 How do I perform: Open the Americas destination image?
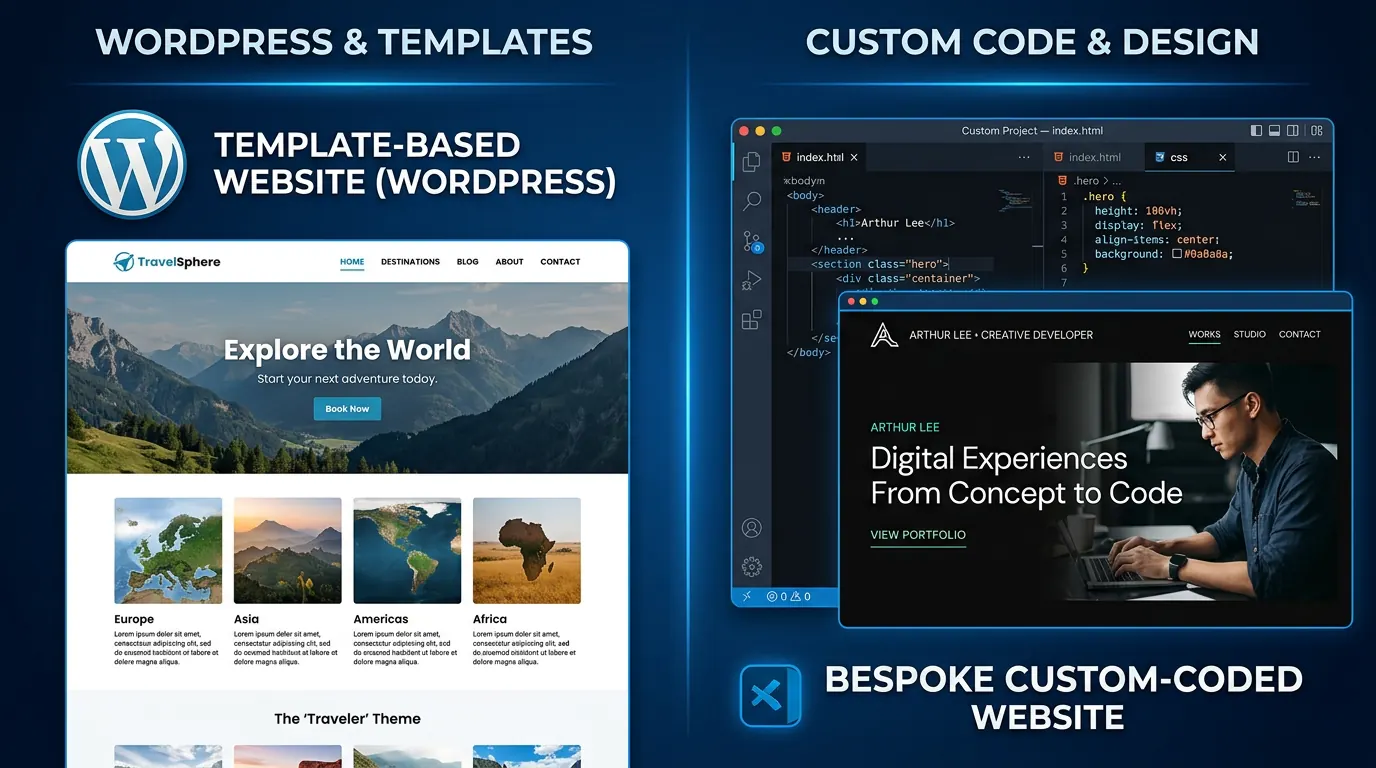pos(407,551)
